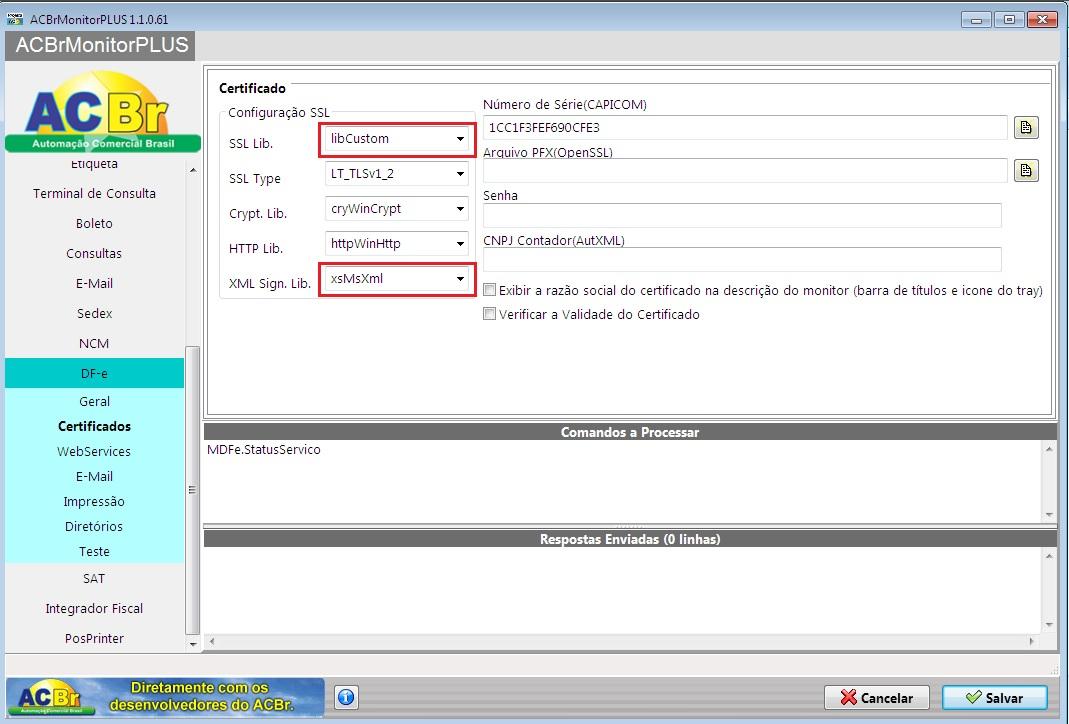The width and height of the screenshot is (1069, 724).
Task: Select Teste under DF-e
Action: (94, 552)
